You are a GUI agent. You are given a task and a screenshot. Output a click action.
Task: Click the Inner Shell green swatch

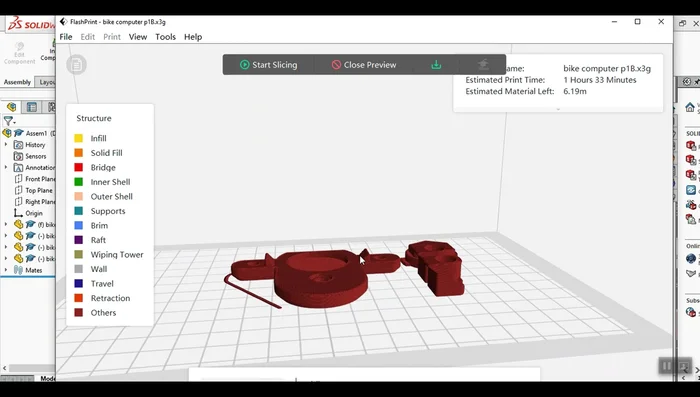[79, 182]
